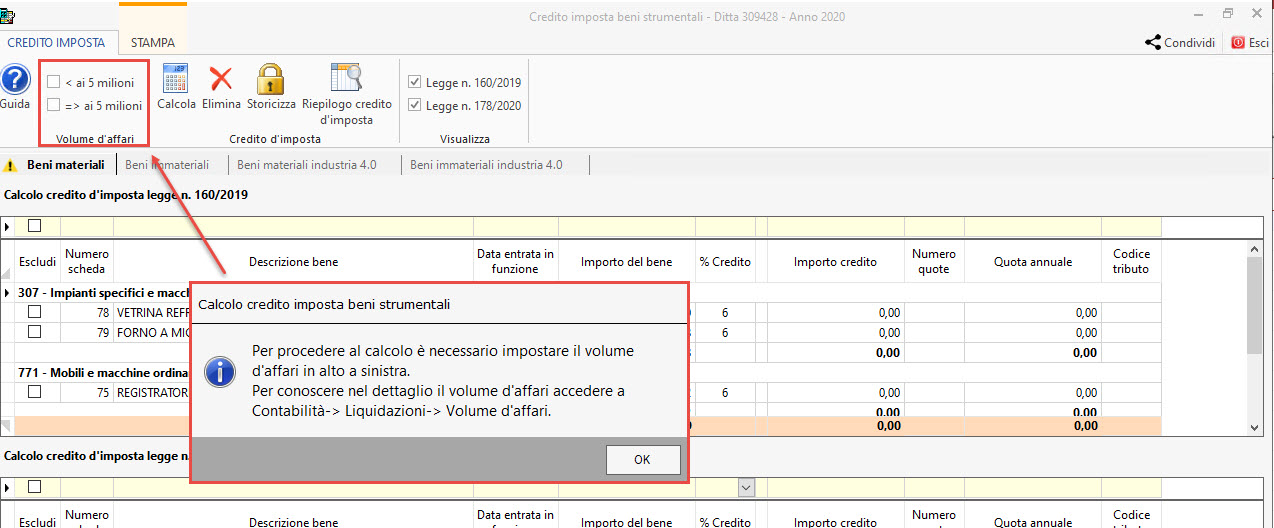
Task: Open the Beni materiali industria 4.0 tab
Action: [307, 165]
